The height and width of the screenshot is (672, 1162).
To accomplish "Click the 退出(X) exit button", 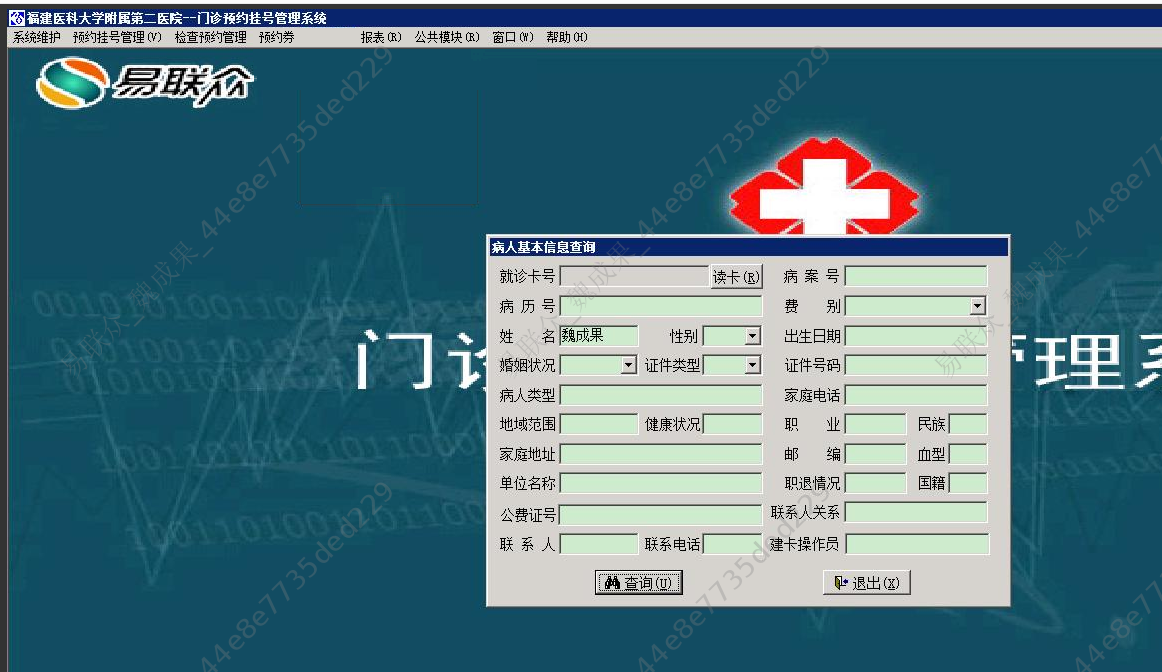I will 866,583.
